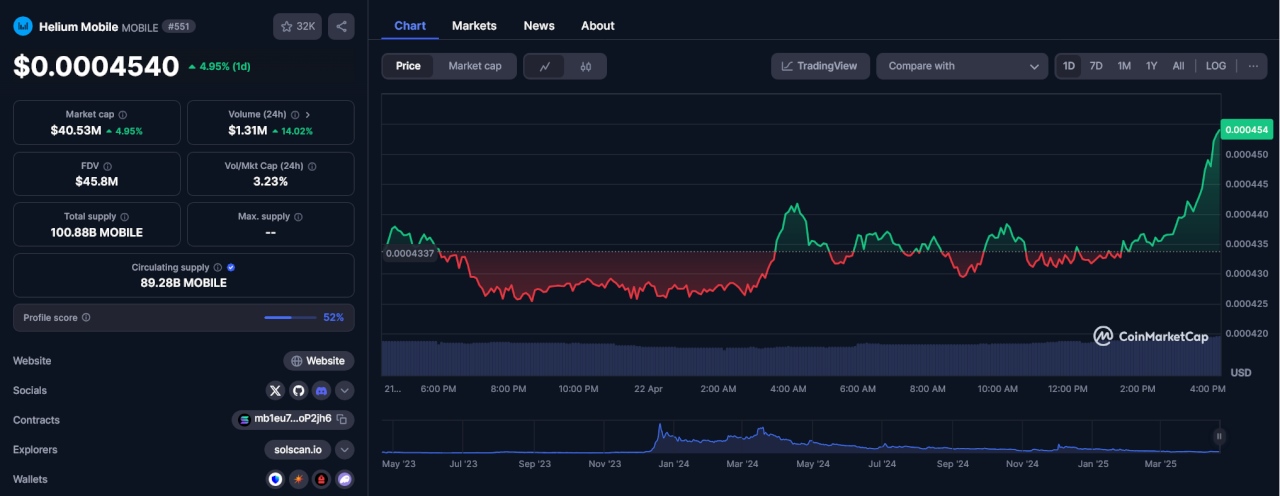Click the historical range overview chart
This screenshot has height=496, width=1280.
tap(800, 437)
